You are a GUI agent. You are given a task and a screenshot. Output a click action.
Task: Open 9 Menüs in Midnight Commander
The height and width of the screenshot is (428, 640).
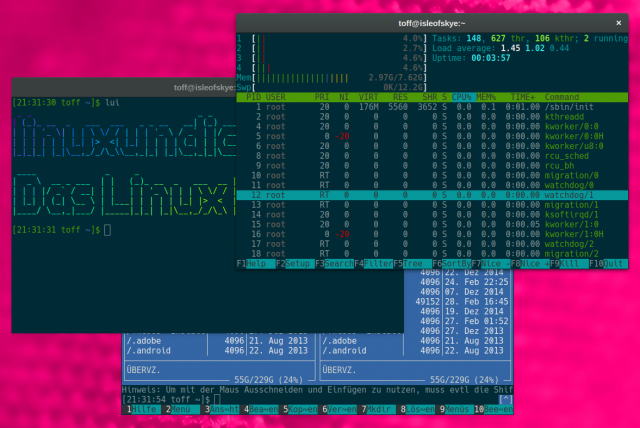(x=455, y=409)
